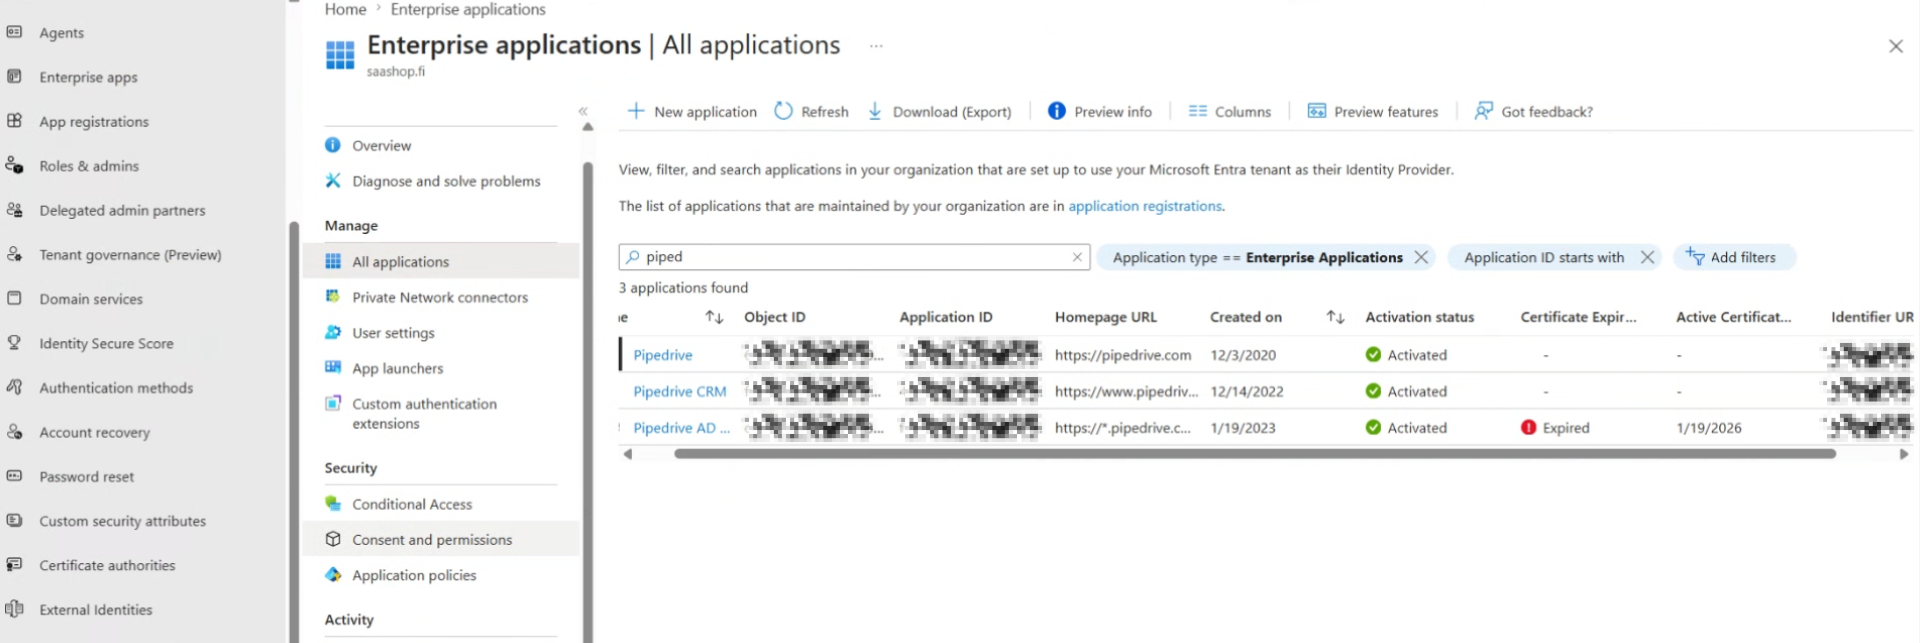Click the right arrow of table scrollbar
Screen dimensions: 1920x643
(x=1903, y=454)
